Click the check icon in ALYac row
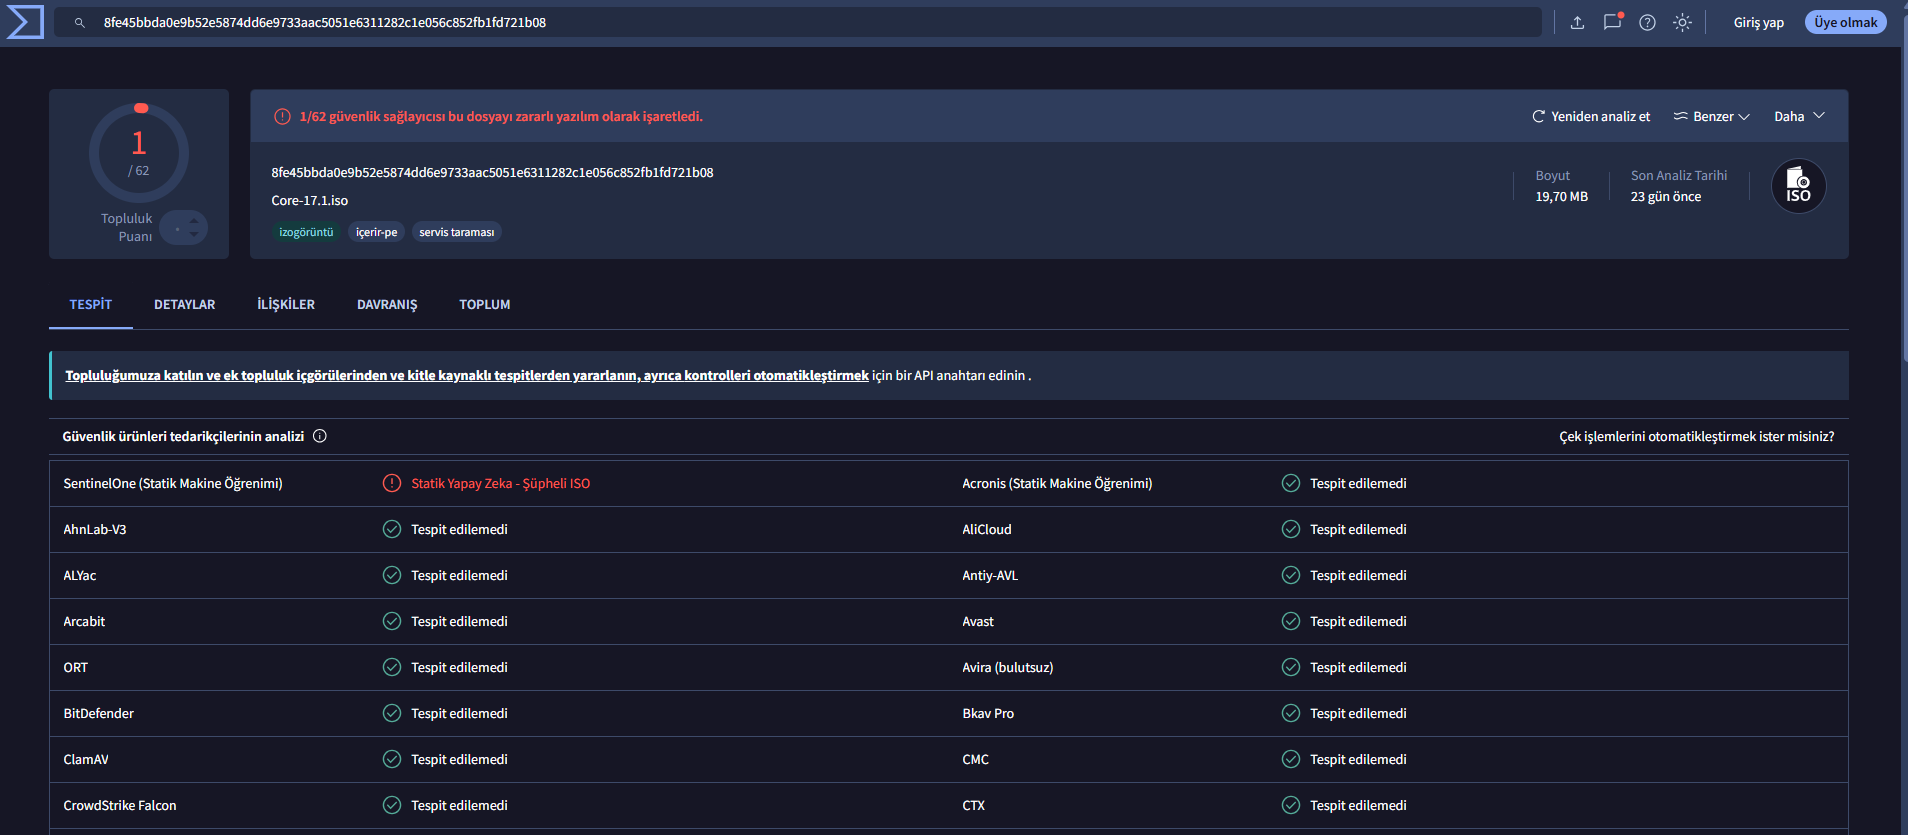Viewport: 1908px width, 835px height. click(392, 575)
